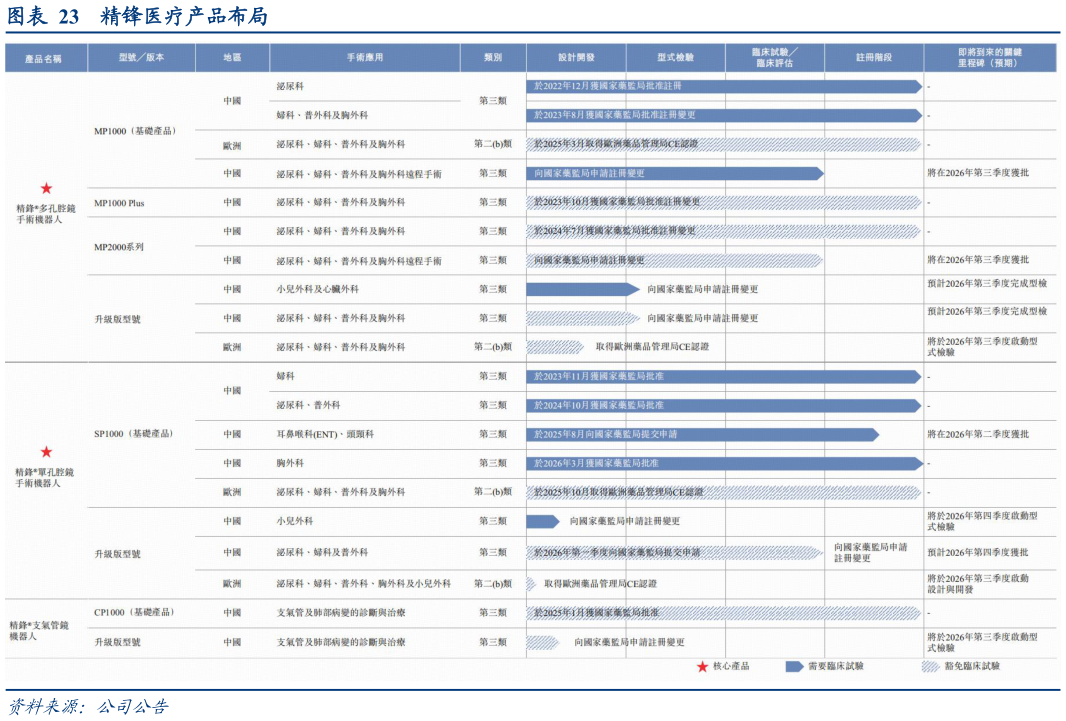
Task: Select the 類別 column header
Action: click(x=493, y=58)
